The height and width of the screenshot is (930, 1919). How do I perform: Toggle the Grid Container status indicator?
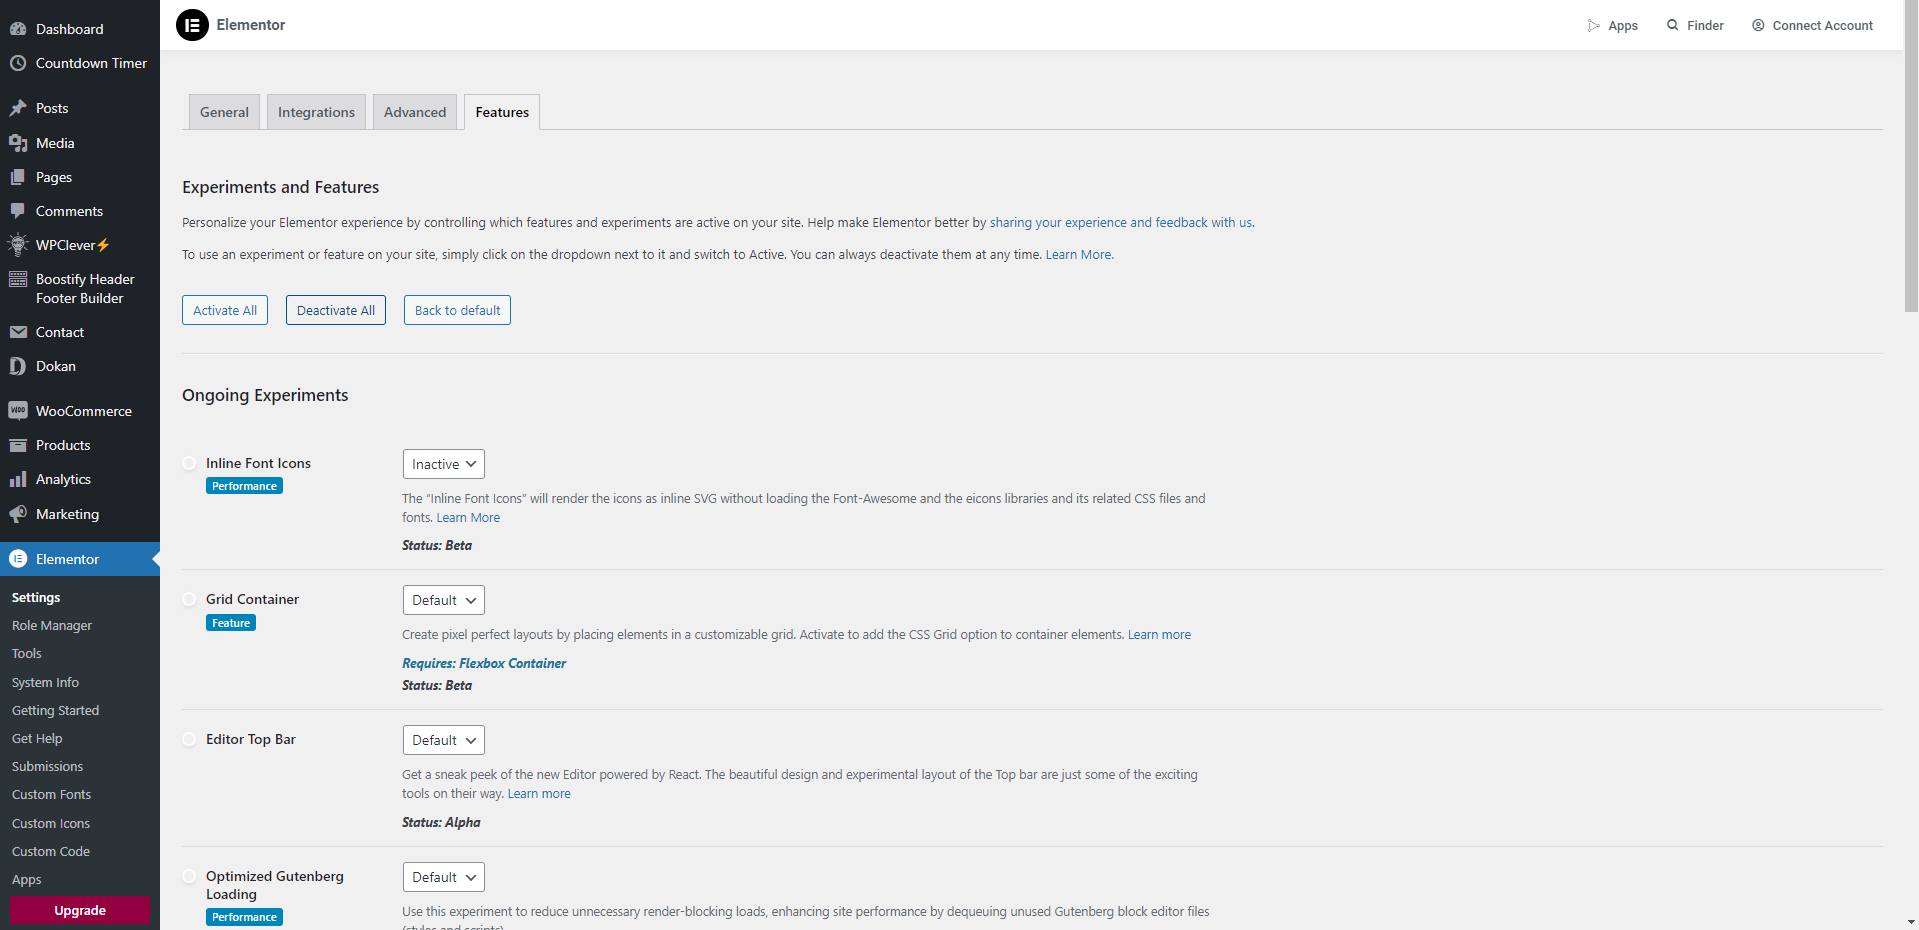tap(189, 599)
